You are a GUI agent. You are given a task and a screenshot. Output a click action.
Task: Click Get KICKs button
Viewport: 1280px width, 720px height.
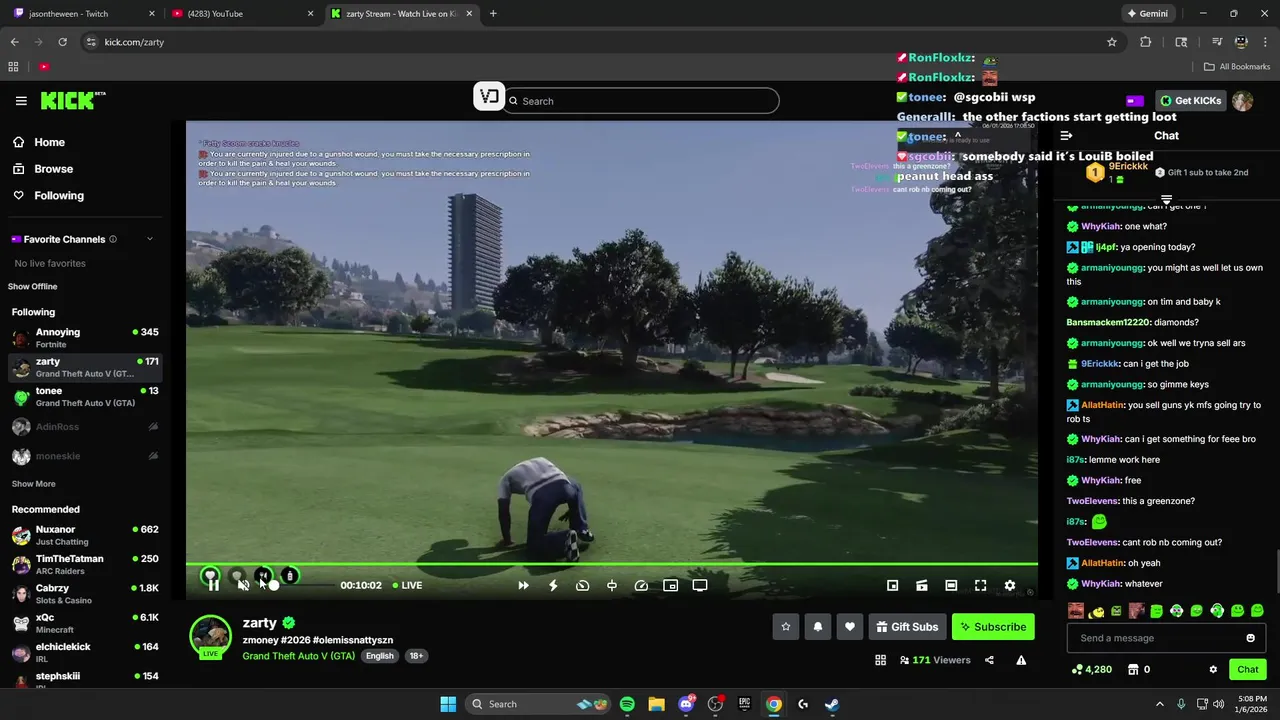click(1190, 101)
